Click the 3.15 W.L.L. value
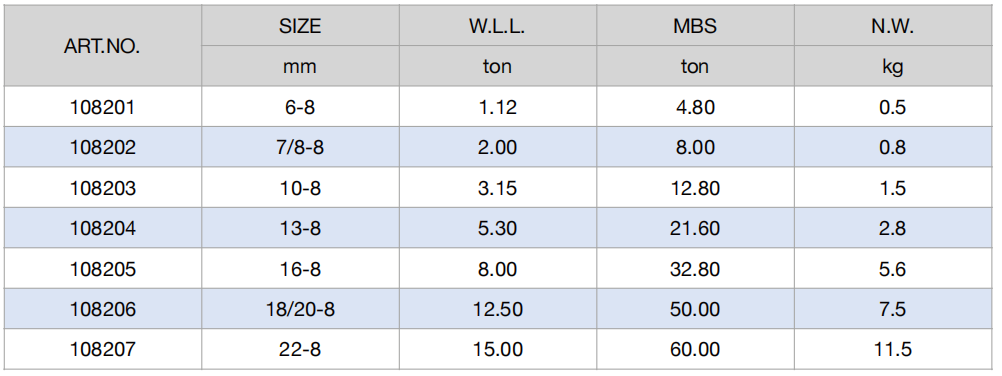The image size is (1002, 376). click(498, 188)
